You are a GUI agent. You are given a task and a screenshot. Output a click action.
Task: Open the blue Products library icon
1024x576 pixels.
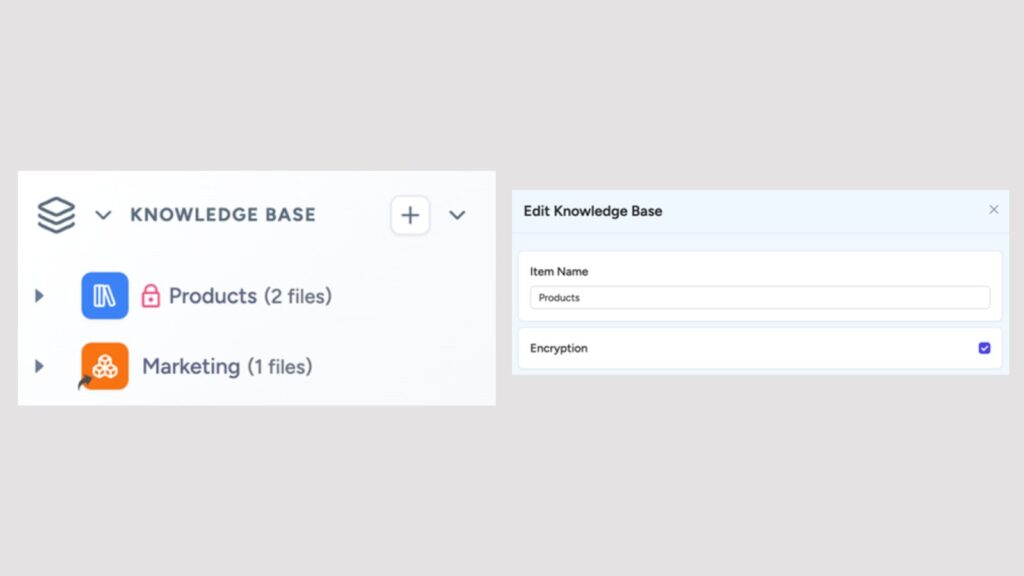(x=104, y=295)
